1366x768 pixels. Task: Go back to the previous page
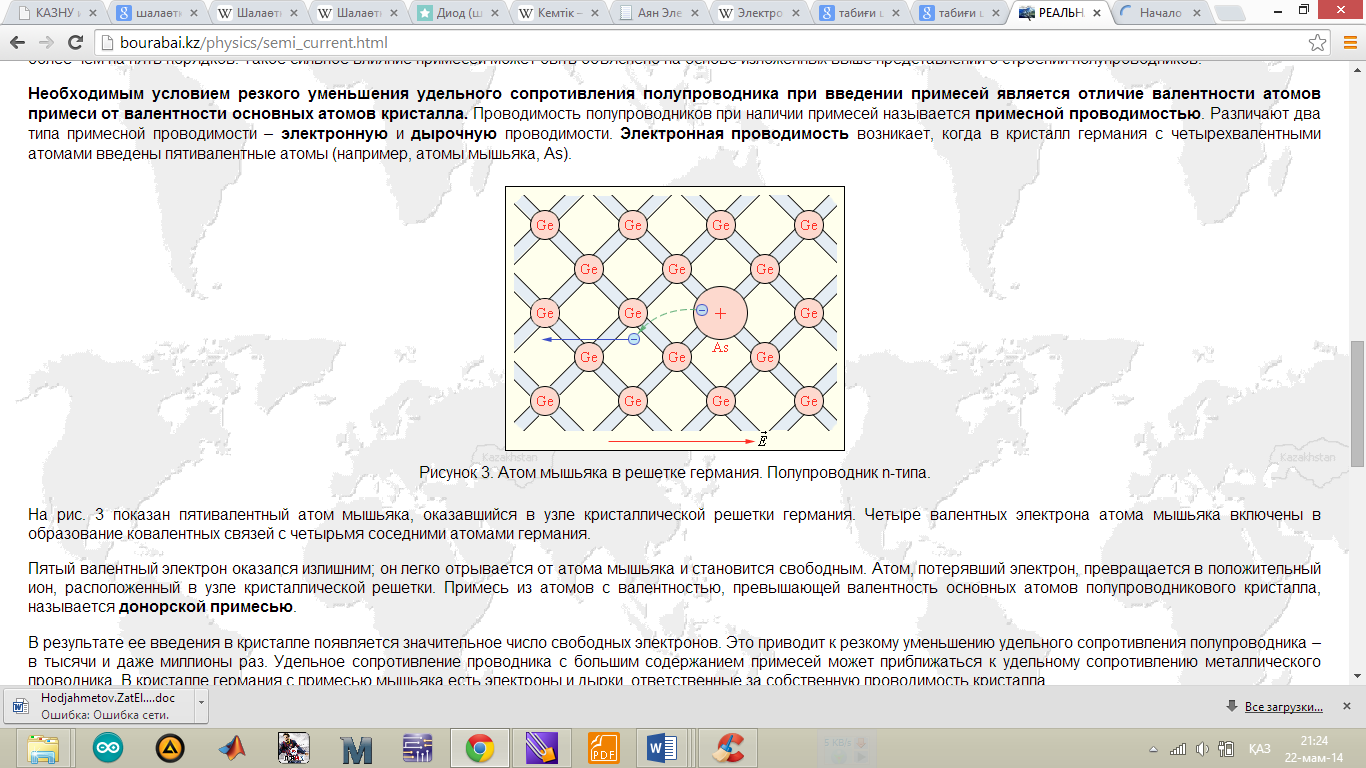tap(18, 44)
